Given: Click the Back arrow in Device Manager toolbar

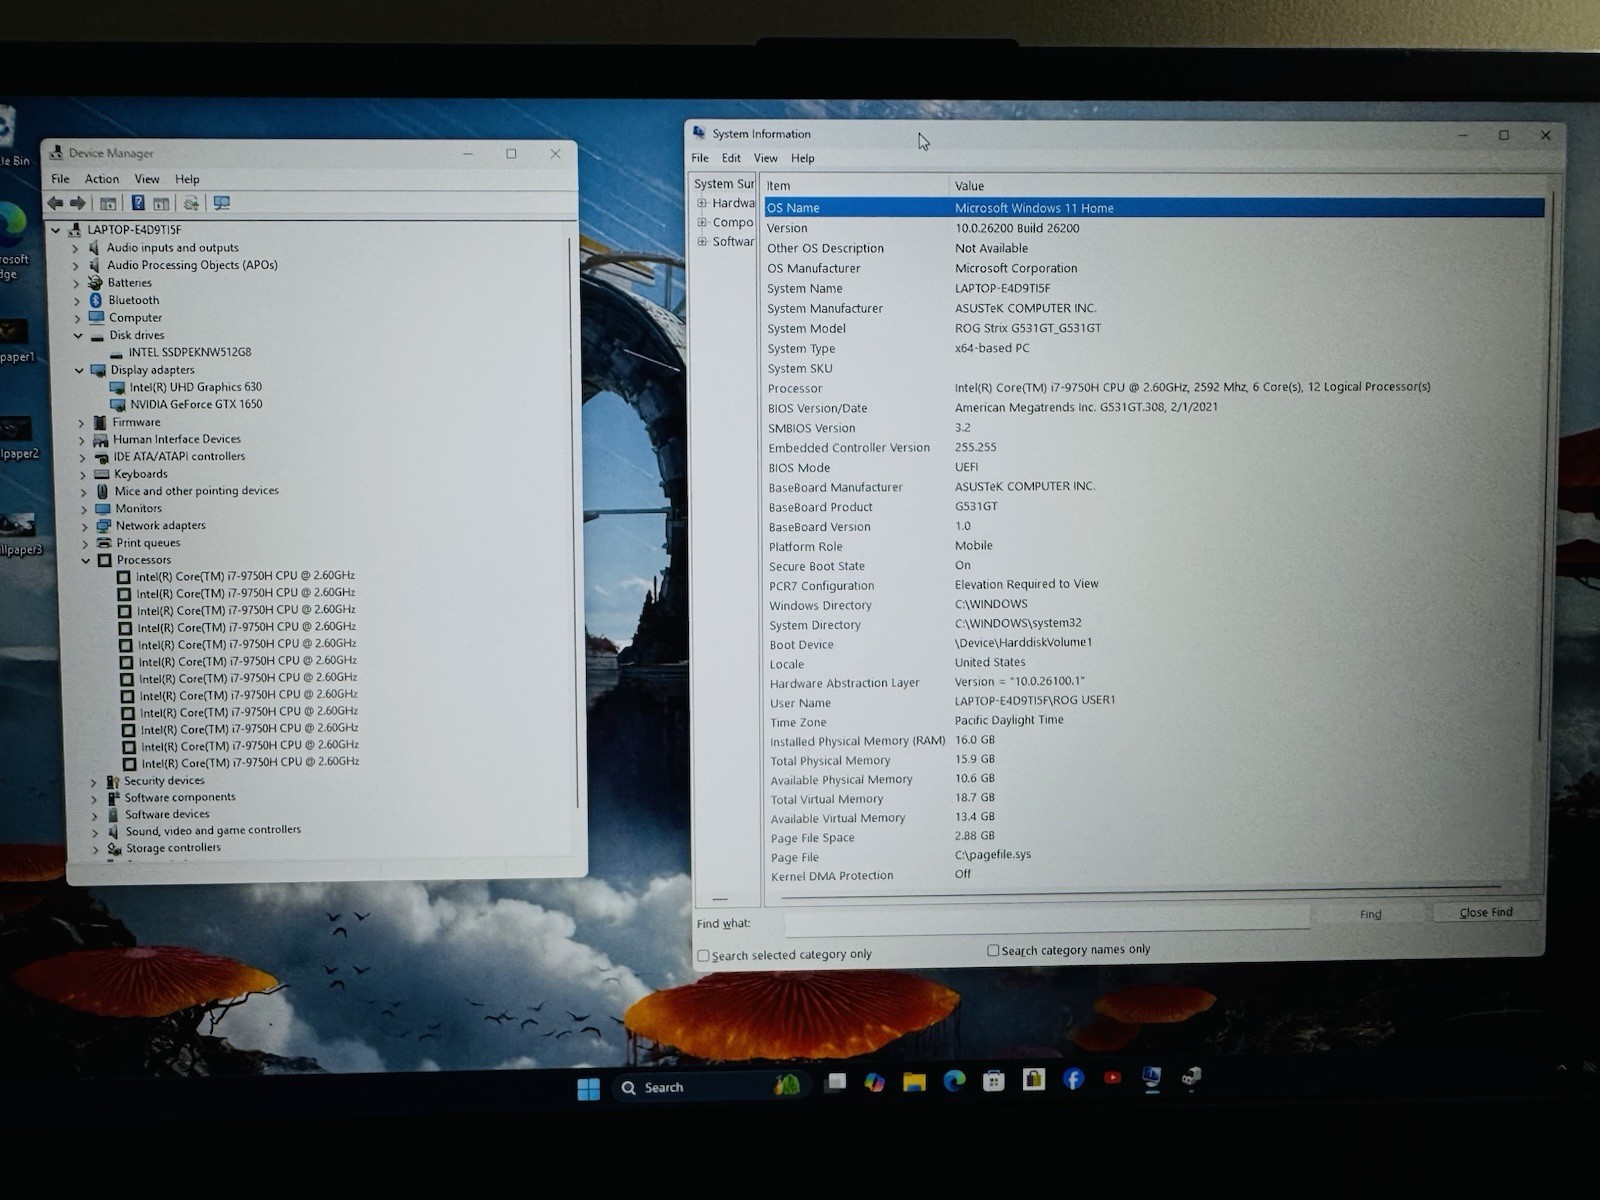Looking at the screenshot, I should [x=55, y=203].
